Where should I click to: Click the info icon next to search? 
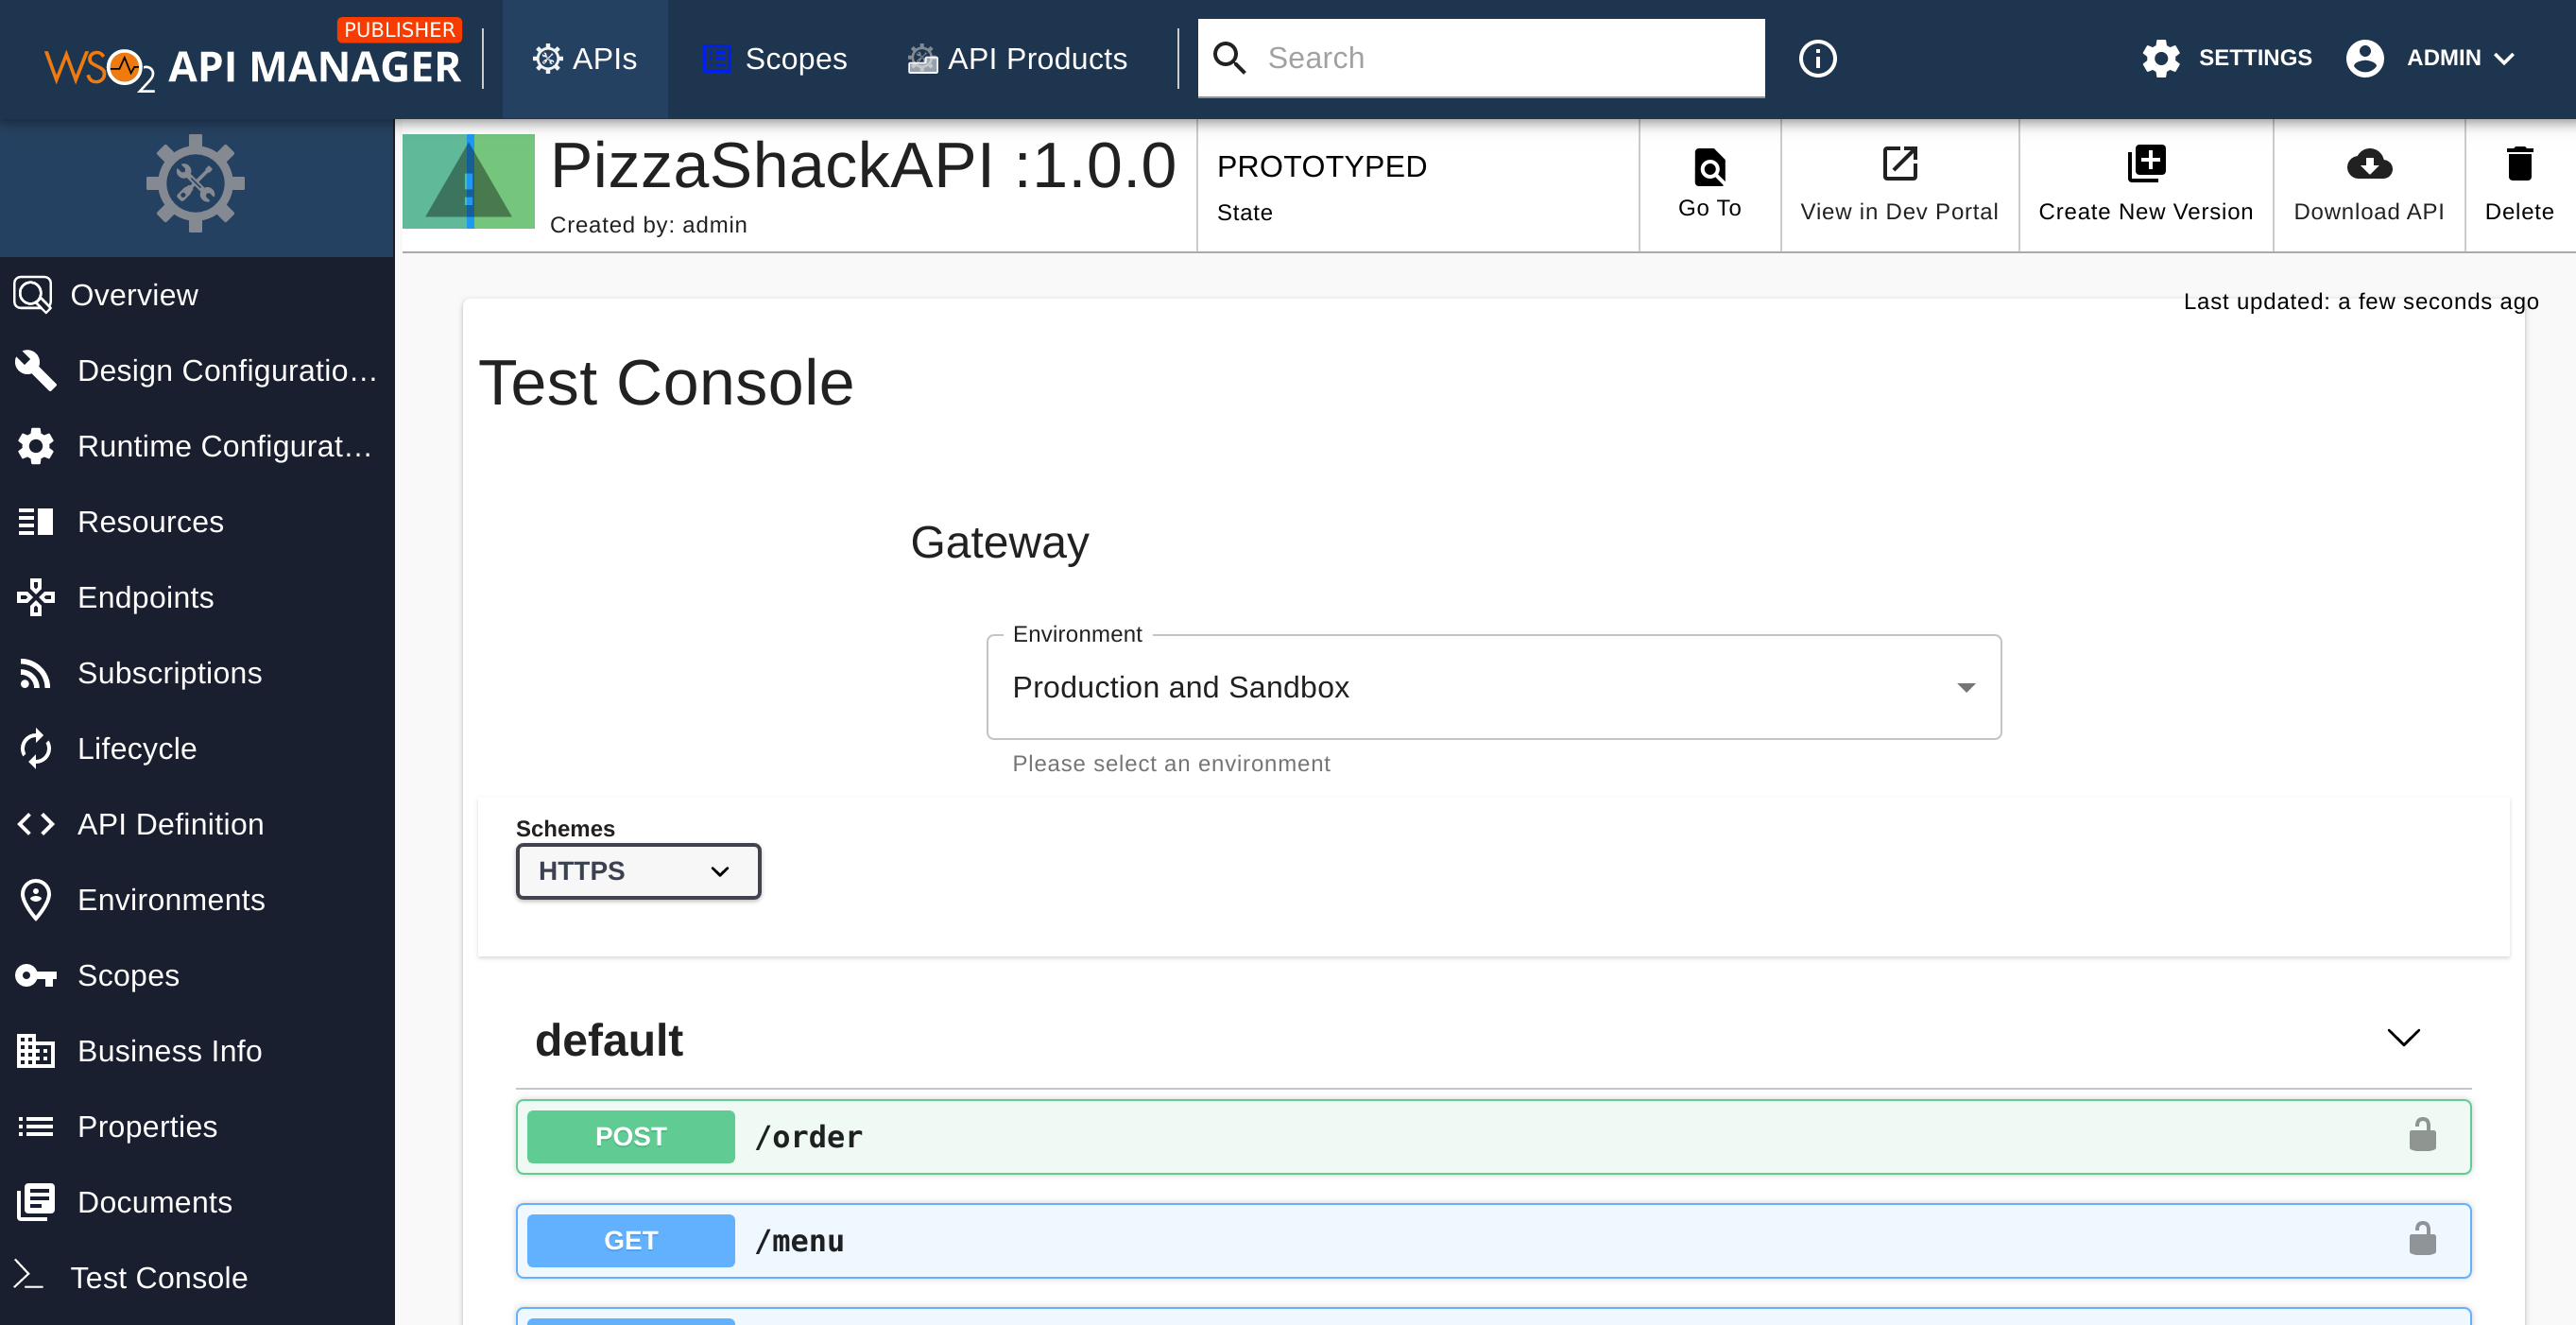(x=1818, y=58)
